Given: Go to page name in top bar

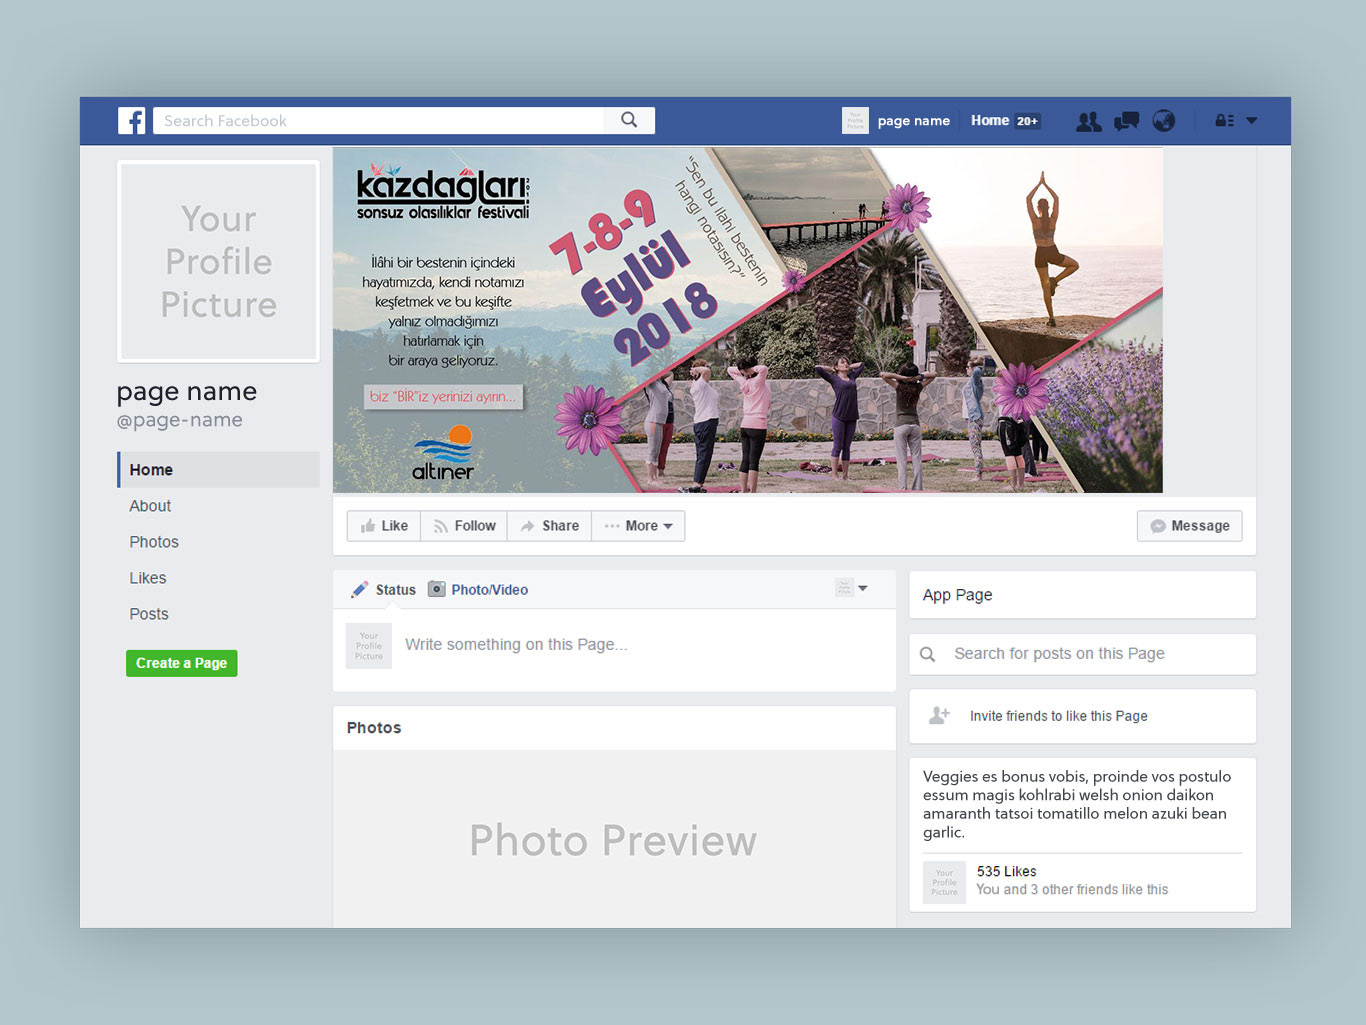Looking at the screenshot, I should [914, 121].
